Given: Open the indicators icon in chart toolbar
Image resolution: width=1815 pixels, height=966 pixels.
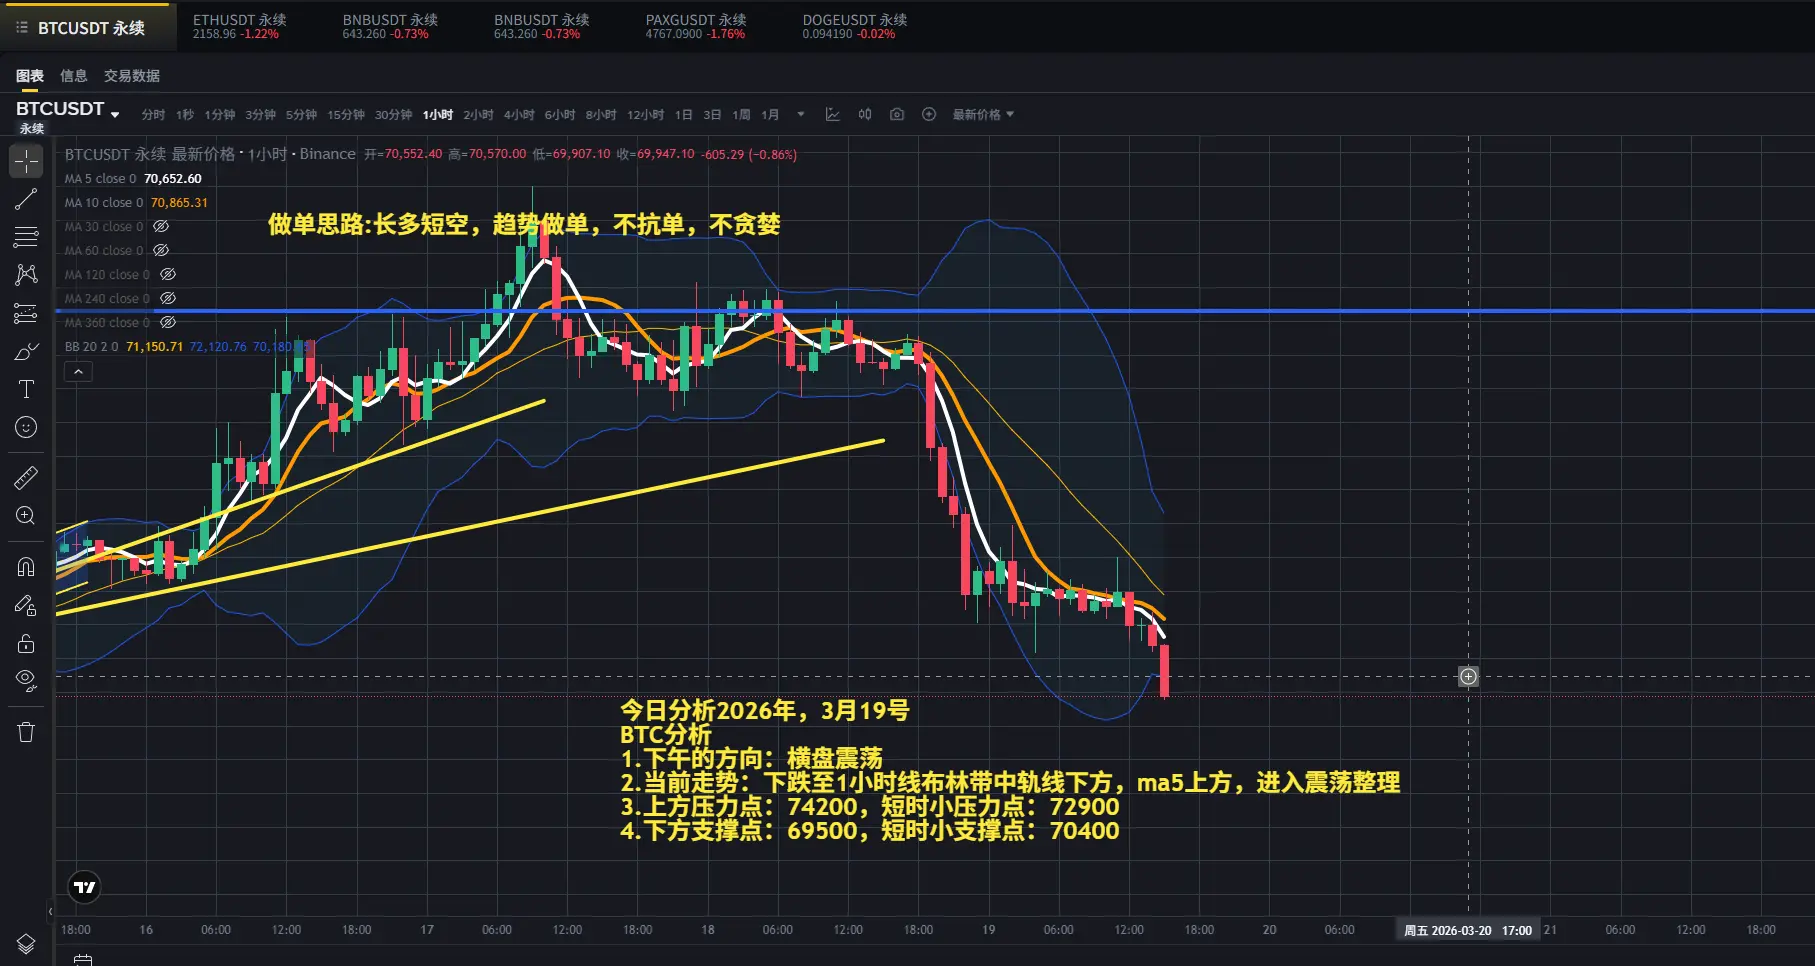Looking at the screenshot, I should (832, 115).
